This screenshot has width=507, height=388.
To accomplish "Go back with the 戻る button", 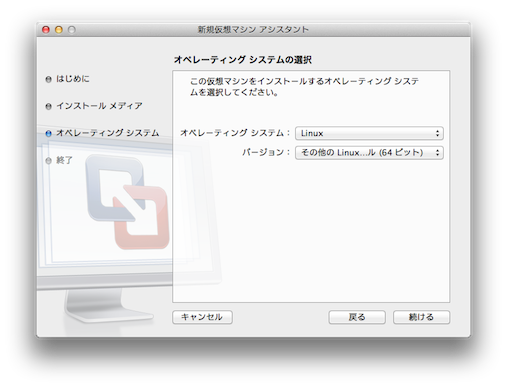I will click(357, 317).
